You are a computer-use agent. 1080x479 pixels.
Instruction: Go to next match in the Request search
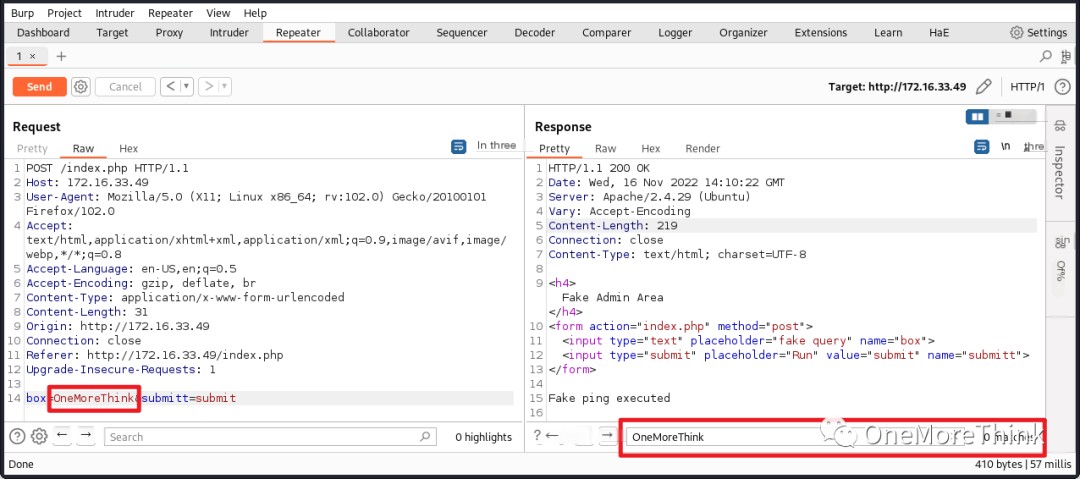pos(85,436)
